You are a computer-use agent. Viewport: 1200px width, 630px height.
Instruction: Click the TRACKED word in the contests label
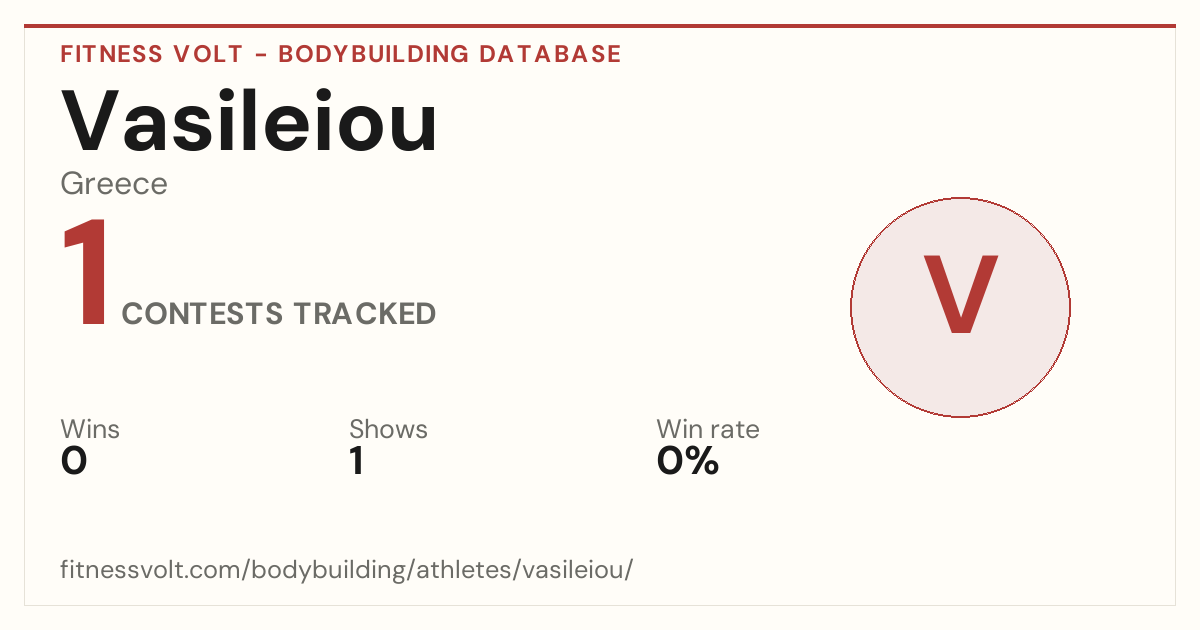(x=365, y=314)
